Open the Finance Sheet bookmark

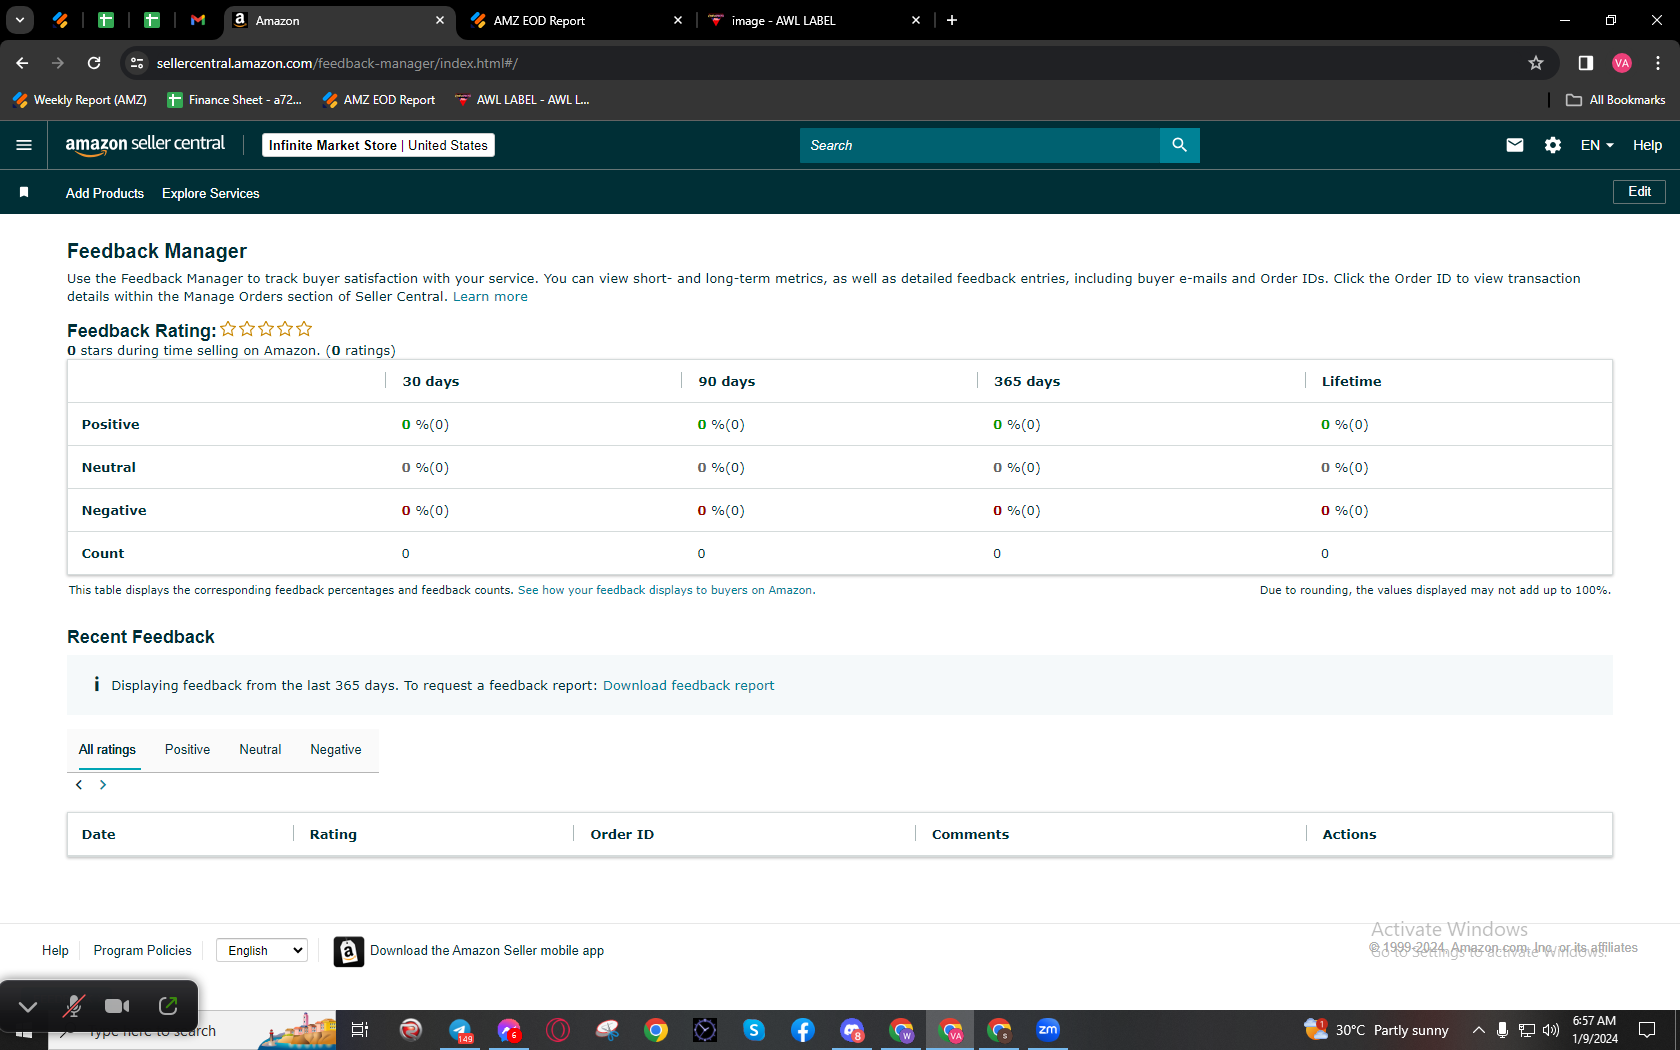235,100
